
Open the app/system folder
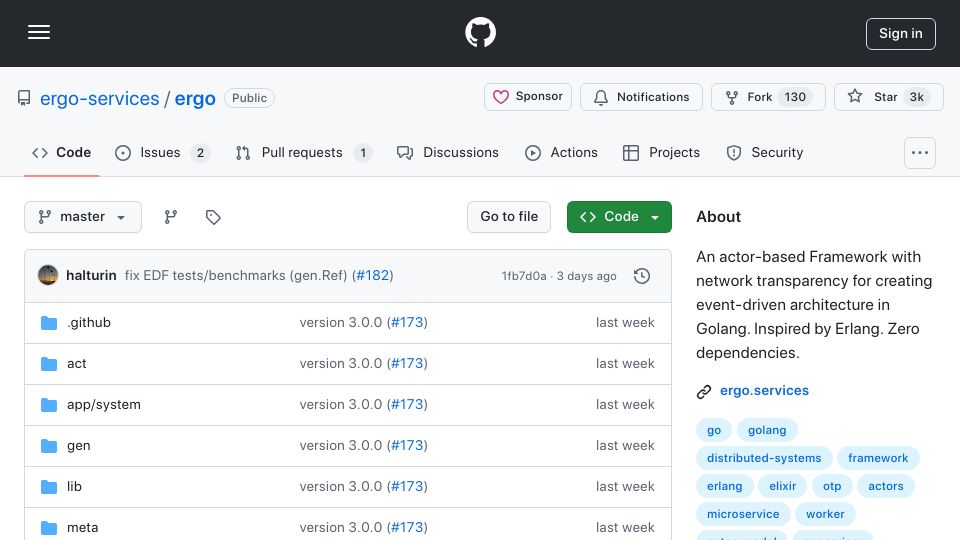(103, 405)
